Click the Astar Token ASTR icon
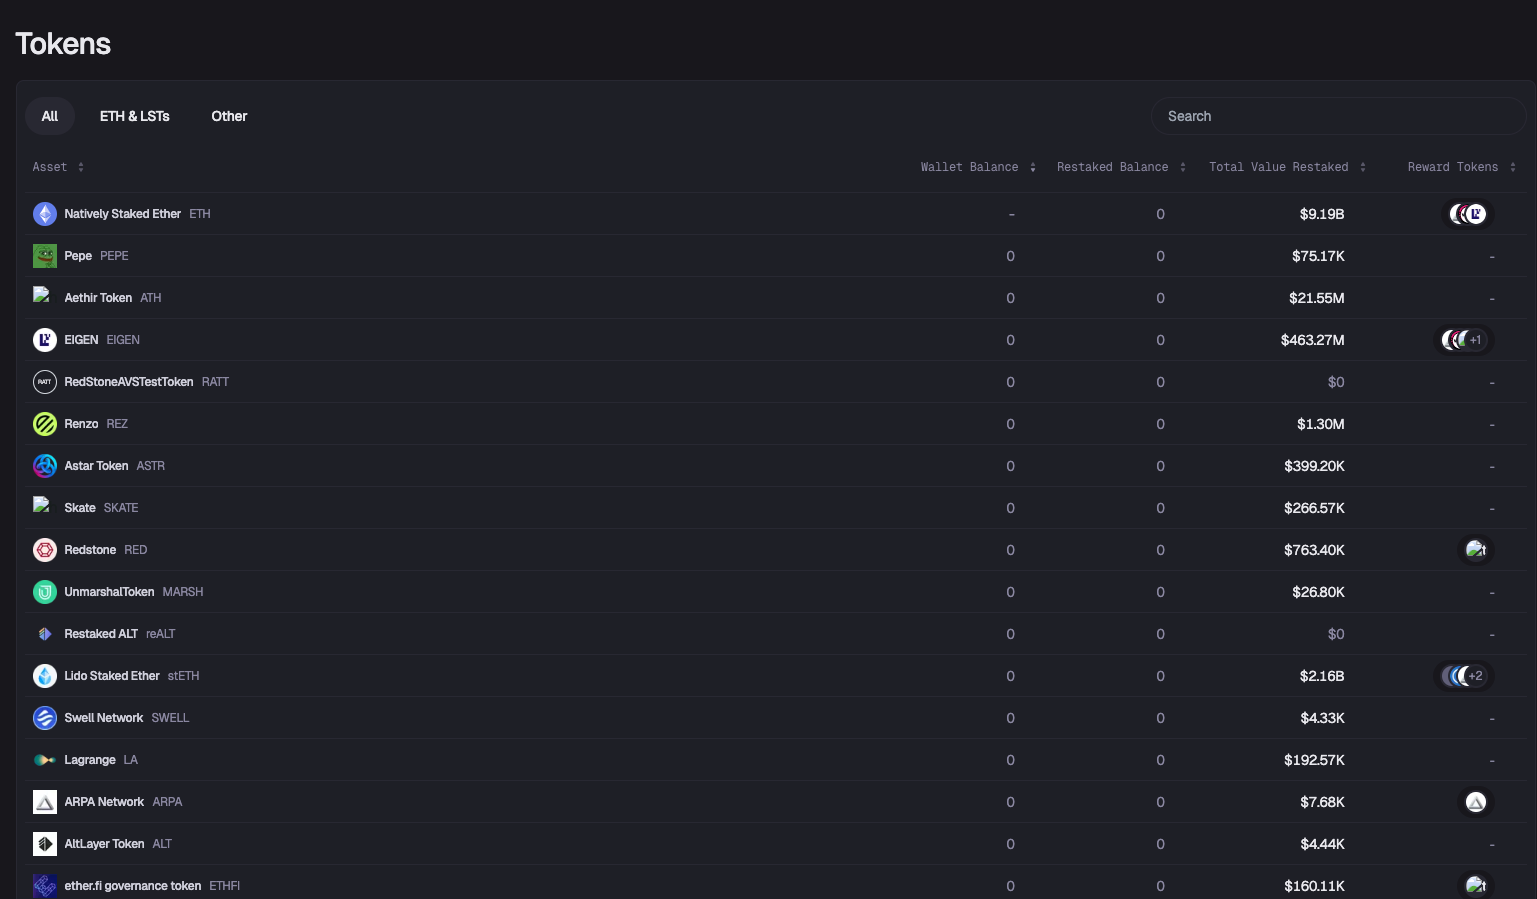The image size is (1537, 899). [45, 466]
